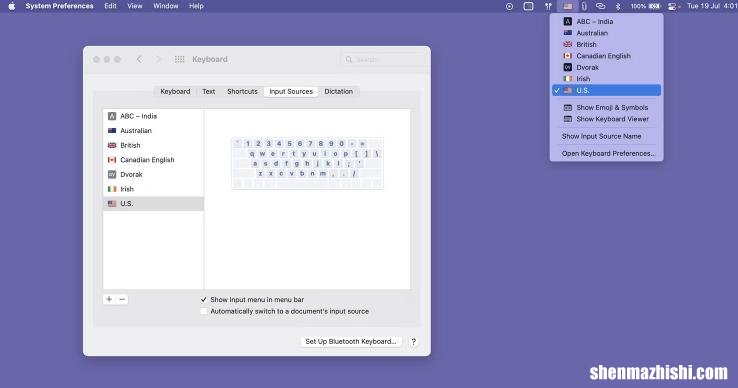This screenshot has width=738, height=388.
Task: Close the Keyboard preferences window
Action: (x=96, y=59)
